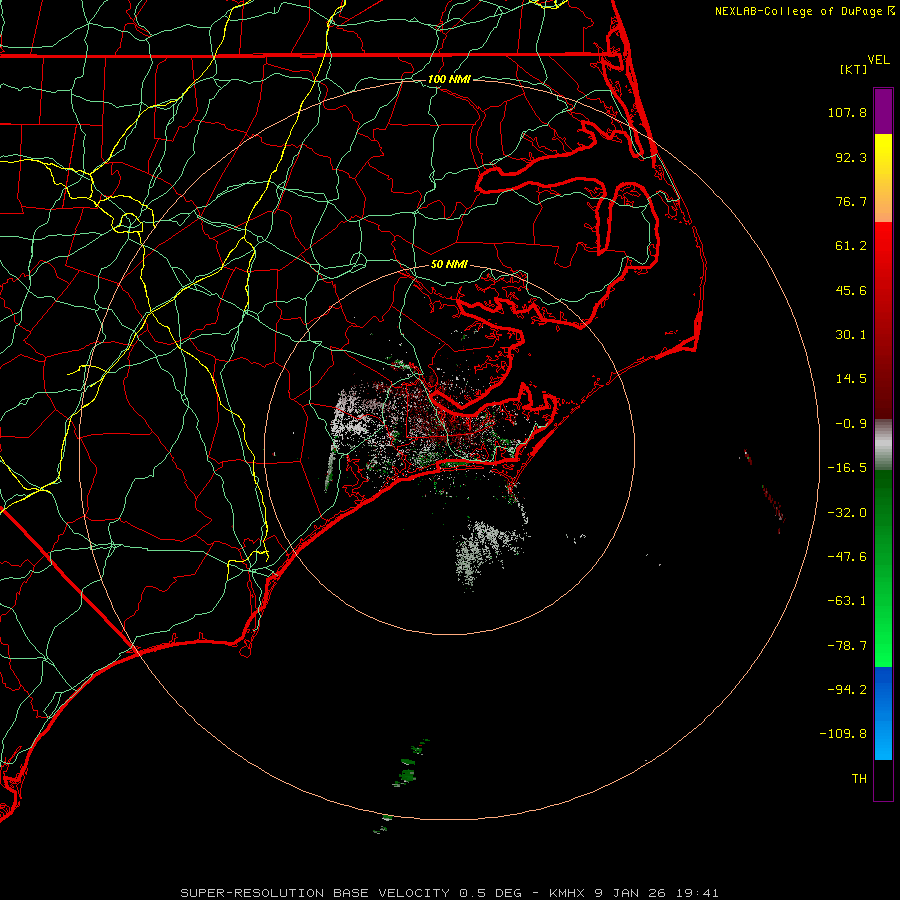Click the -32.0 scale value

[x=847, y=513]
